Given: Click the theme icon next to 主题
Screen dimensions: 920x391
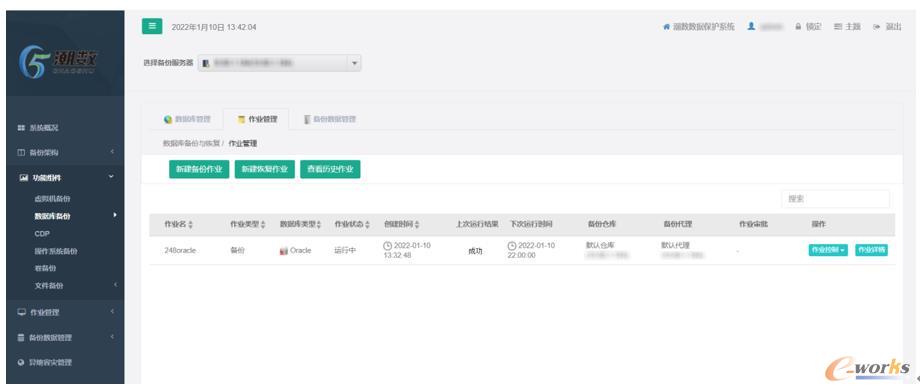Looking at the screenshot, I should 838,27.
